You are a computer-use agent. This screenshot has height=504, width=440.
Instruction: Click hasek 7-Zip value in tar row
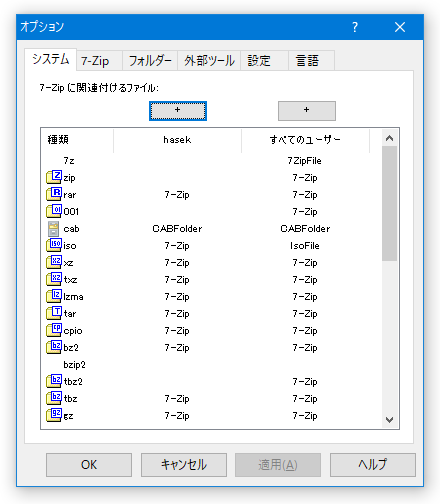click(x=177, y=314)
